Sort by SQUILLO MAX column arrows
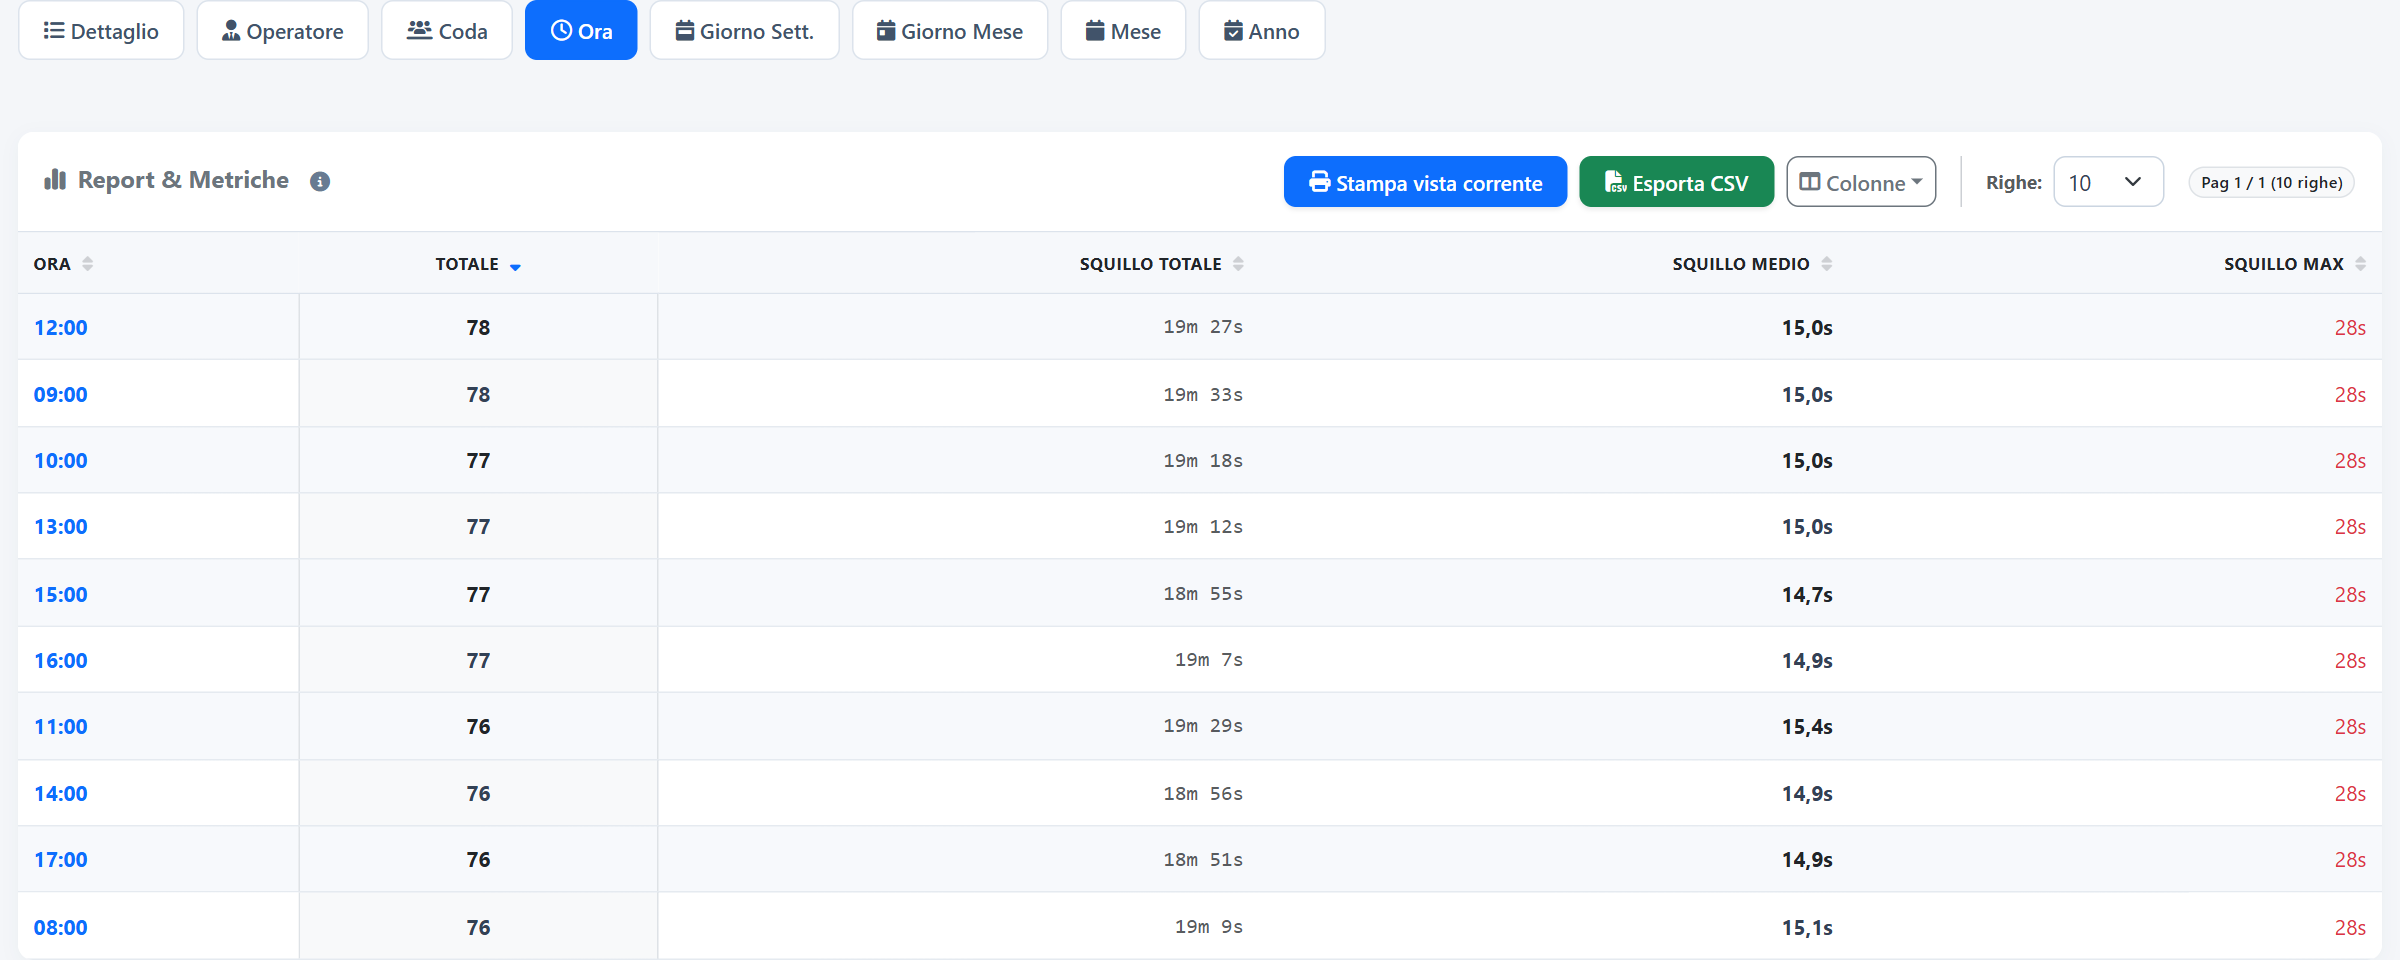Viewport: 2400px width, 960px height. [2360, 264]
